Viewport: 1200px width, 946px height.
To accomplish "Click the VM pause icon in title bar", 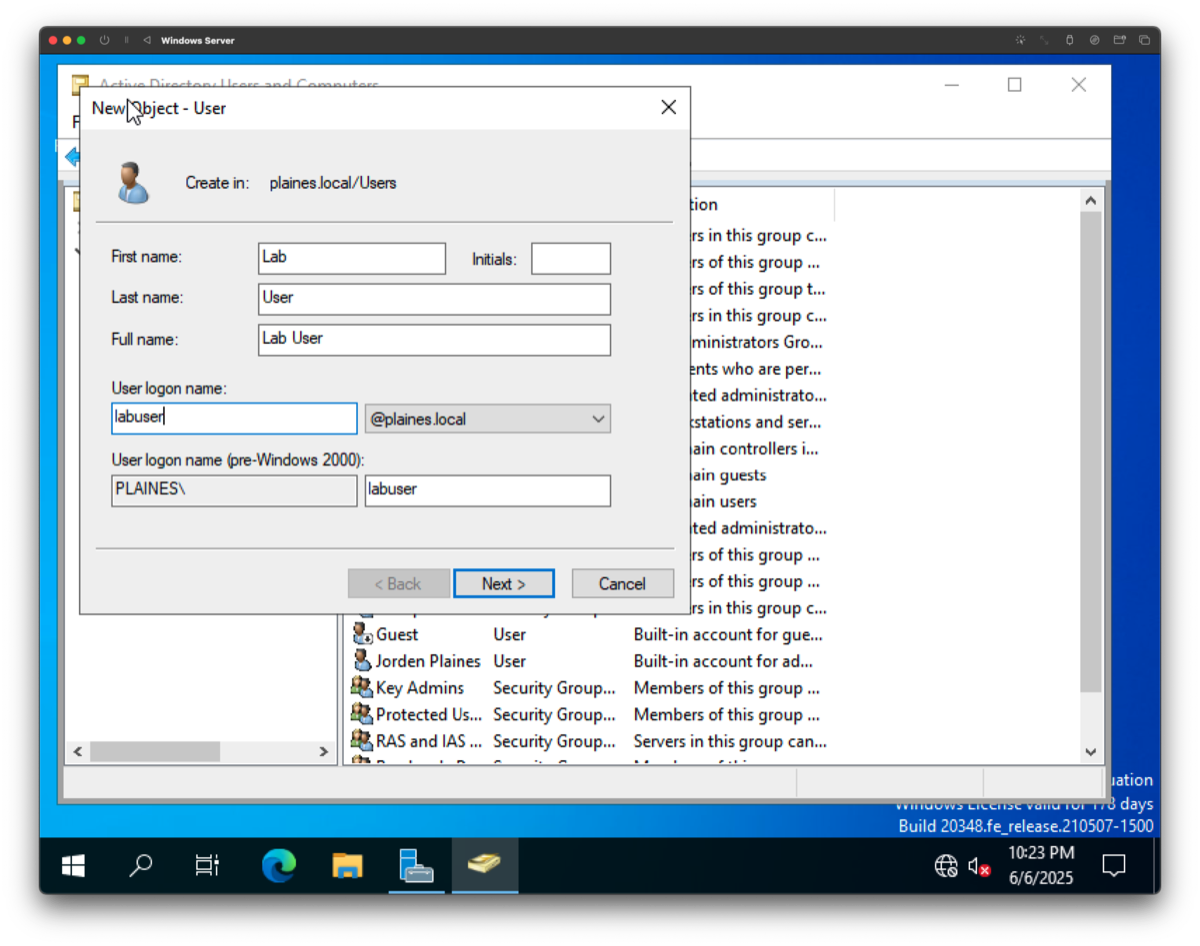I will 127,40.
